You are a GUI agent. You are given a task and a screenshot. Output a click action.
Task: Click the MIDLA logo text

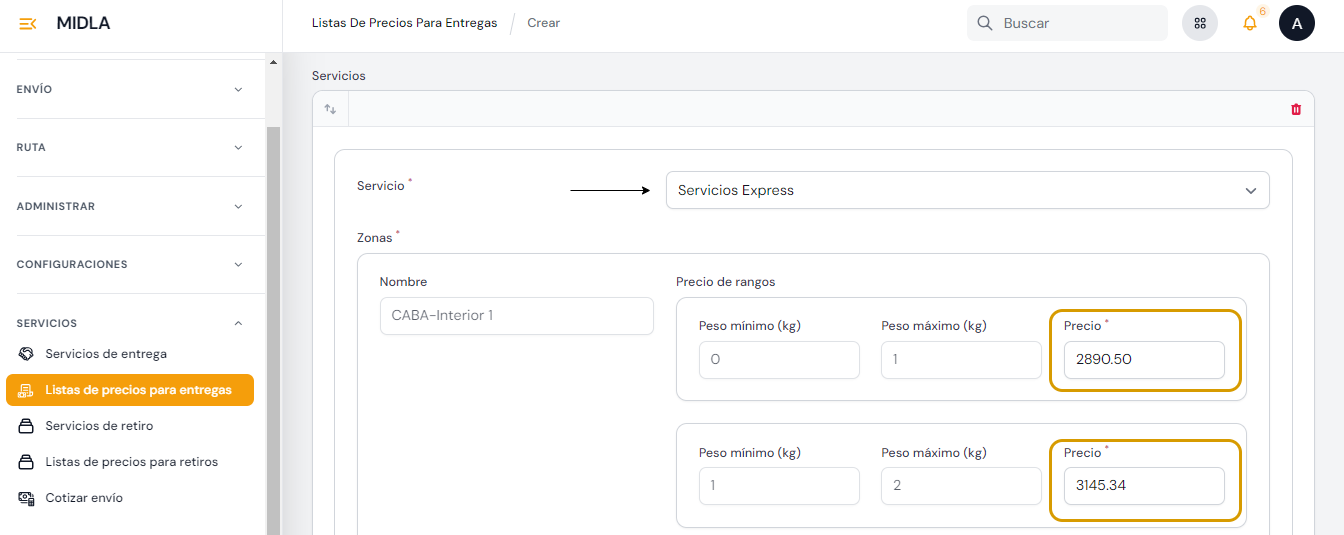[84, 23]
